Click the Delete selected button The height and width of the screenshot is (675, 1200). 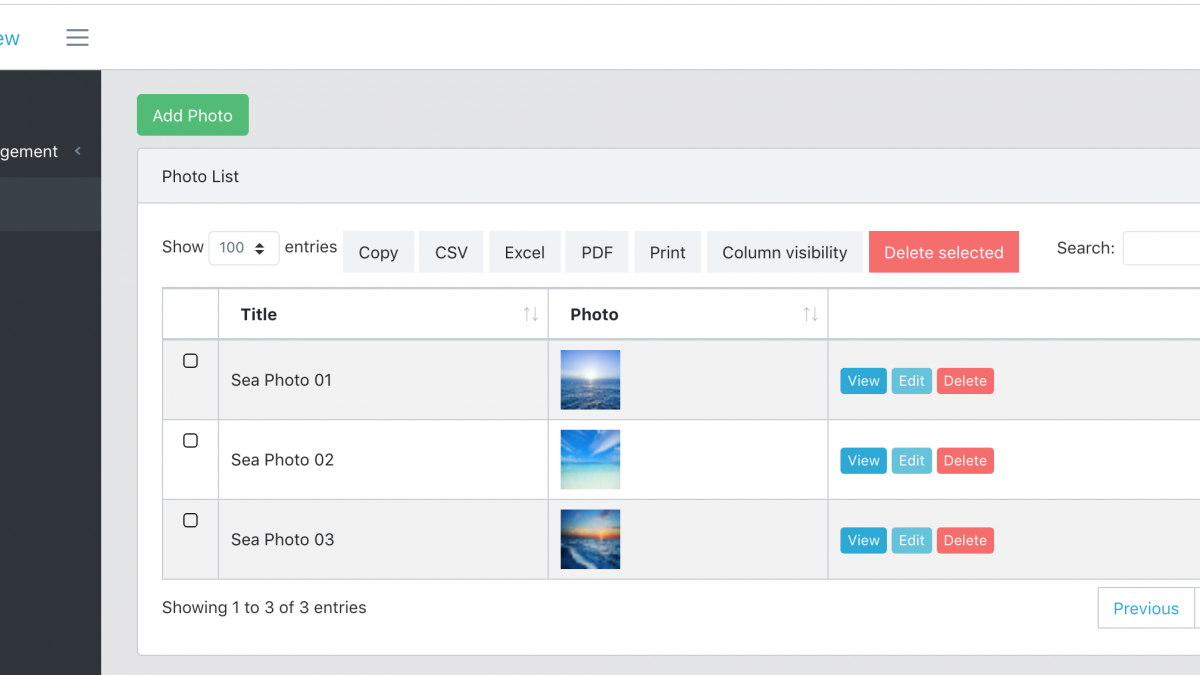944,252
